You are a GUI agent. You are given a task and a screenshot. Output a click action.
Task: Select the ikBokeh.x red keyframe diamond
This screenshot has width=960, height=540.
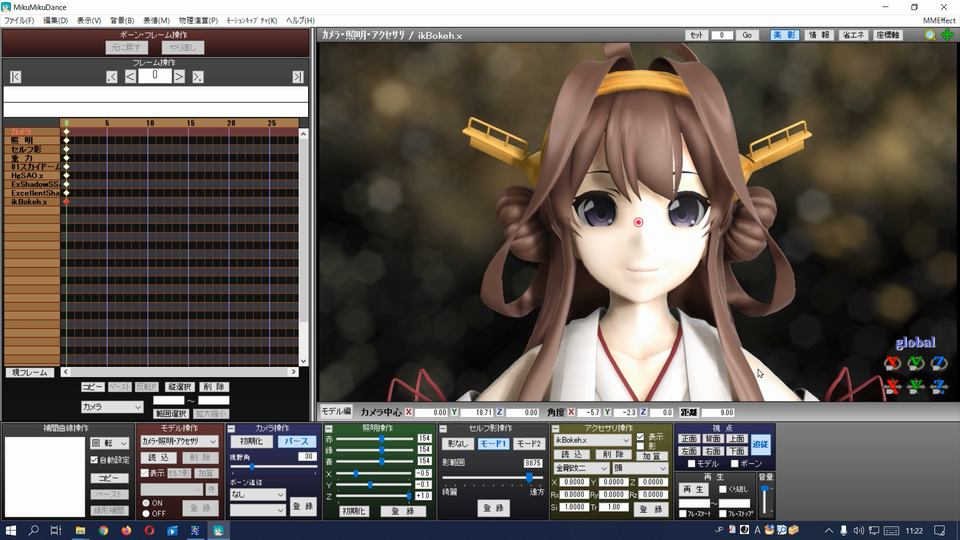tap(66, 201)
